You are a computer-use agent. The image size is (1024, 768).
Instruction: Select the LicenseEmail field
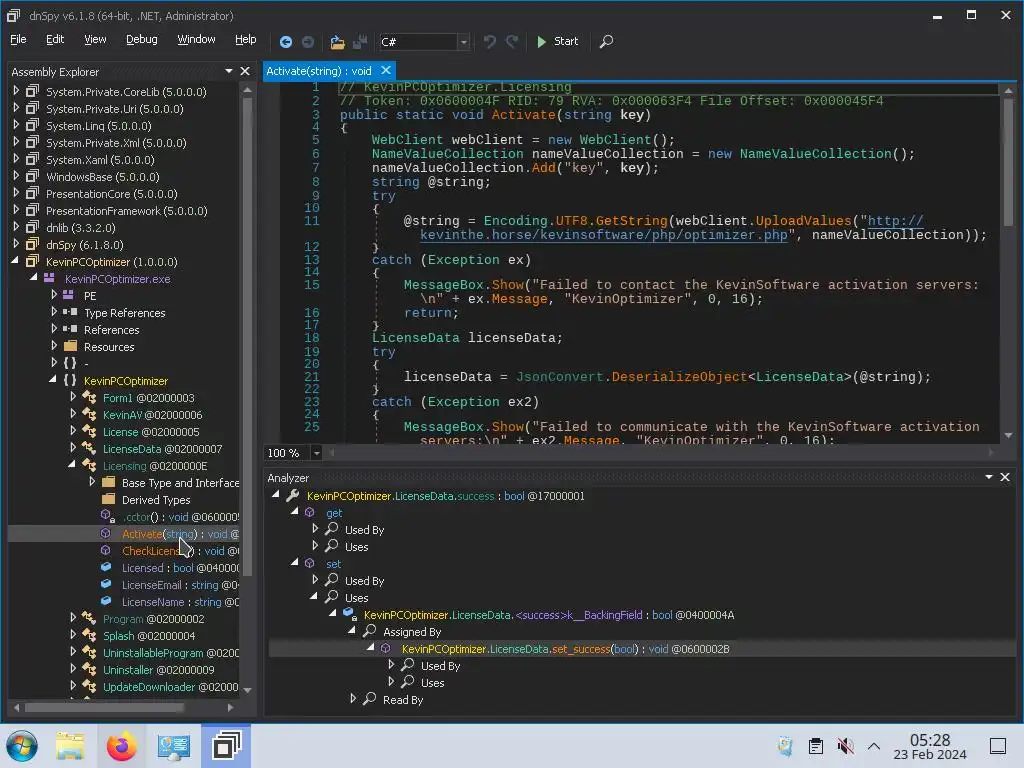[180, 585]
